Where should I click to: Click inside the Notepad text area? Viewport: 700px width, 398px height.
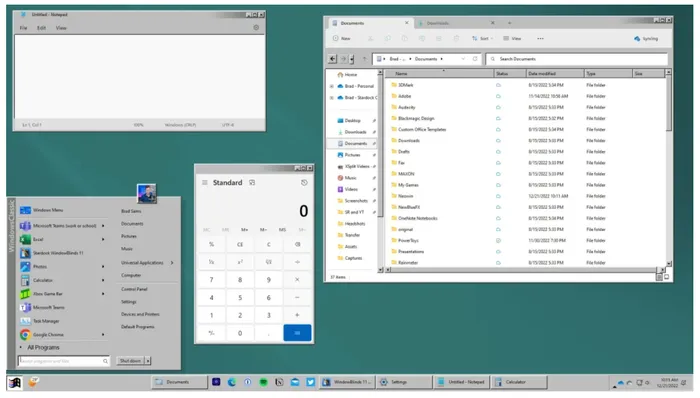(140, 76)
